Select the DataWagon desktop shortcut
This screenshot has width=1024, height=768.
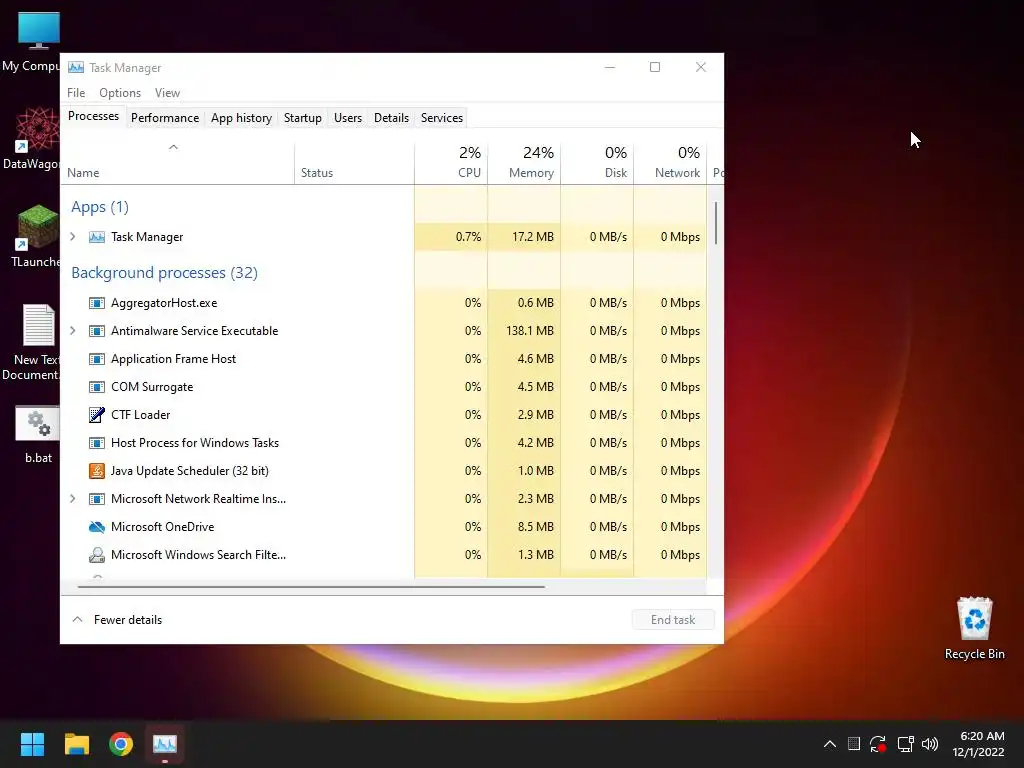click(31, 138)
